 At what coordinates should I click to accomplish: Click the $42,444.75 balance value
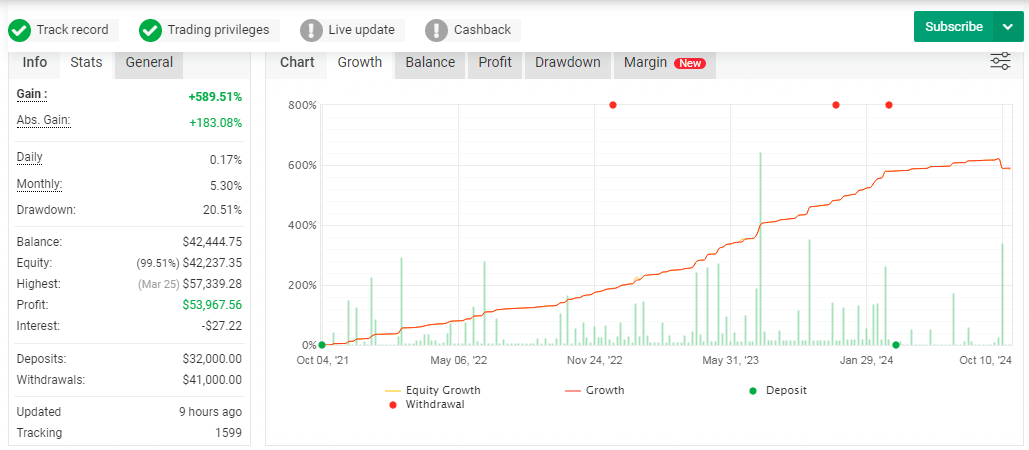click(212, 242)
